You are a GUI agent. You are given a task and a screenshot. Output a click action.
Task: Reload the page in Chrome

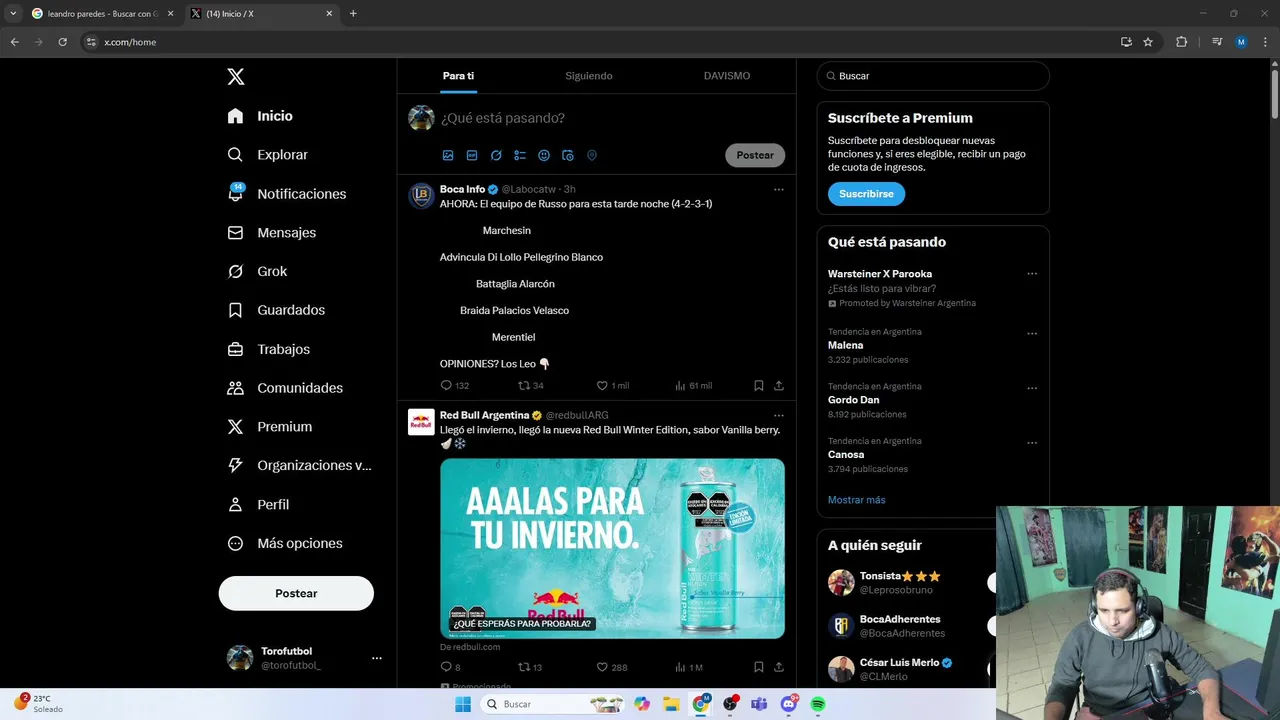63,42
